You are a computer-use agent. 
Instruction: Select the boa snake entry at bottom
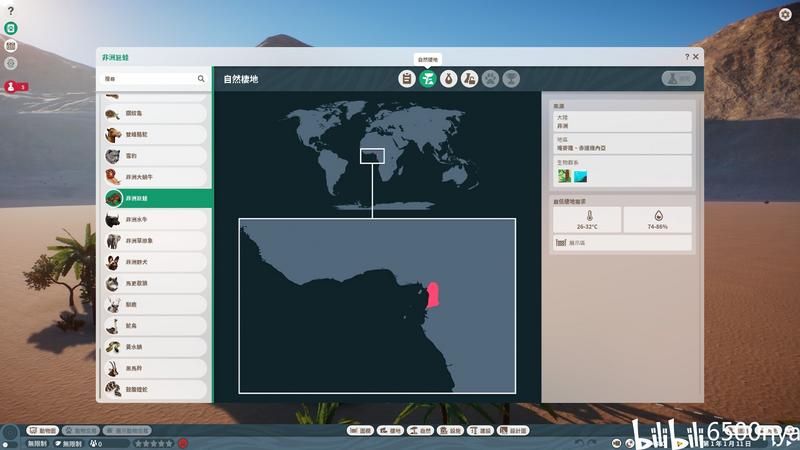(x=155, y=389)
